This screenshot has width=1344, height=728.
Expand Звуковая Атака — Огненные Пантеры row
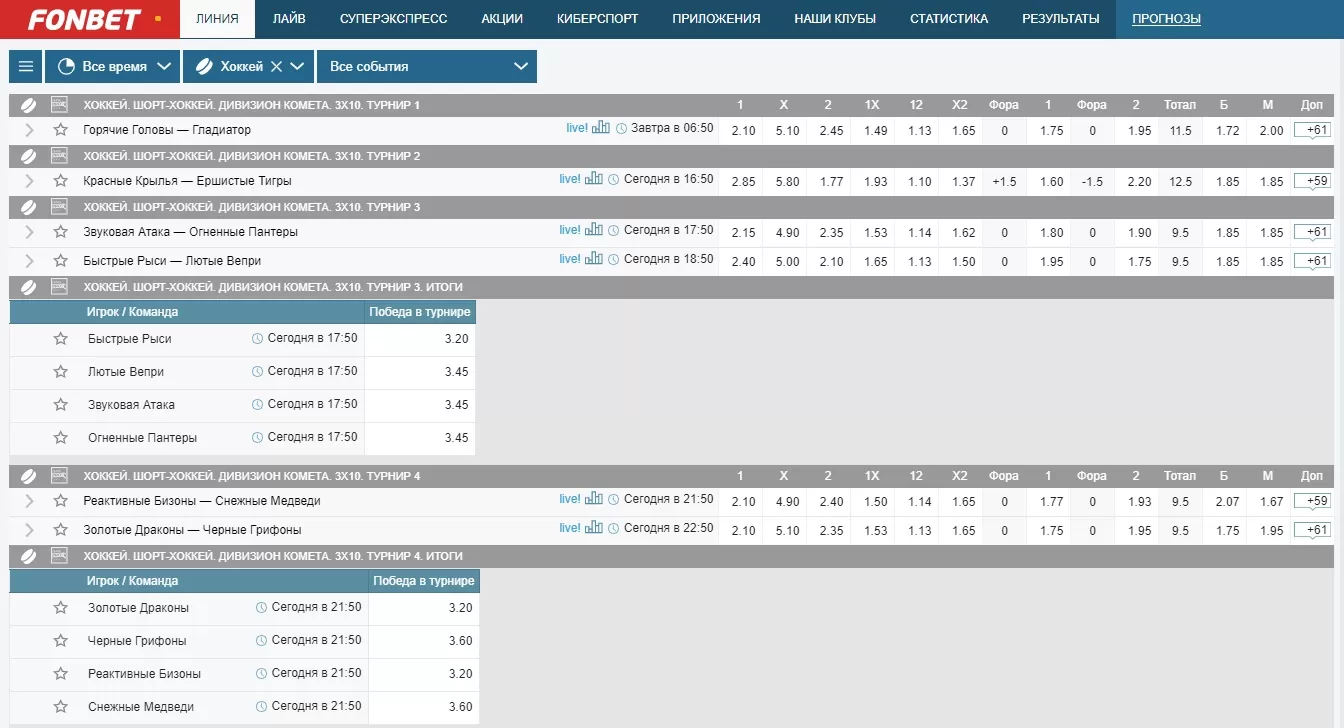[29, 232]
